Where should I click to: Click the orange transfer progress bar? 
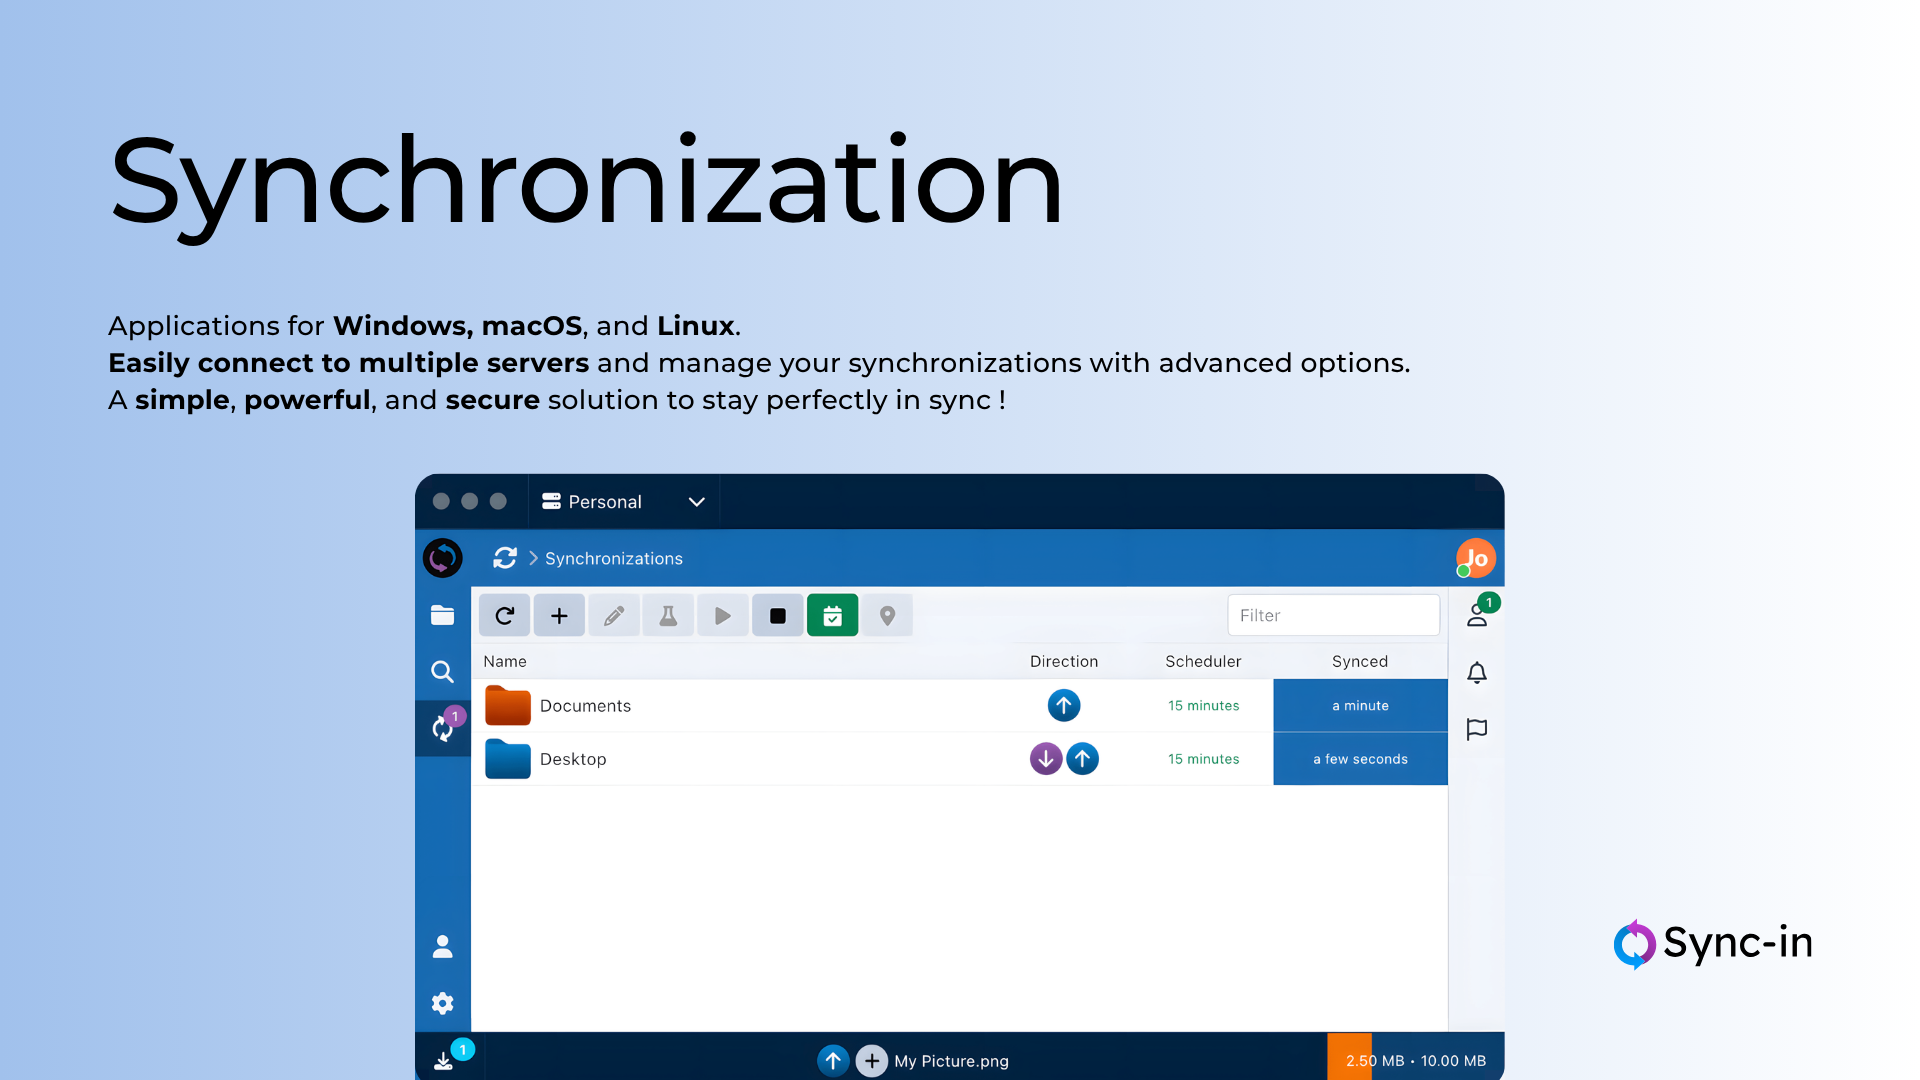coord(1349,1057)
